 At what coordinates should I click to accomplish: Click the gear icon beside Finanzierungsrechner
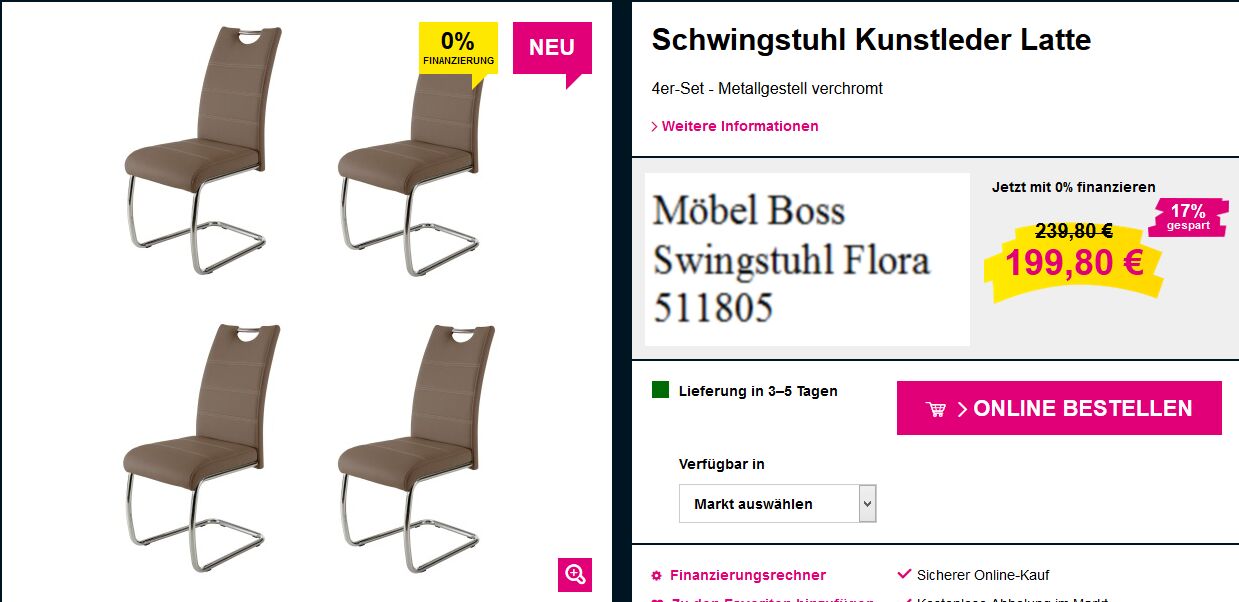pos(656,576)
